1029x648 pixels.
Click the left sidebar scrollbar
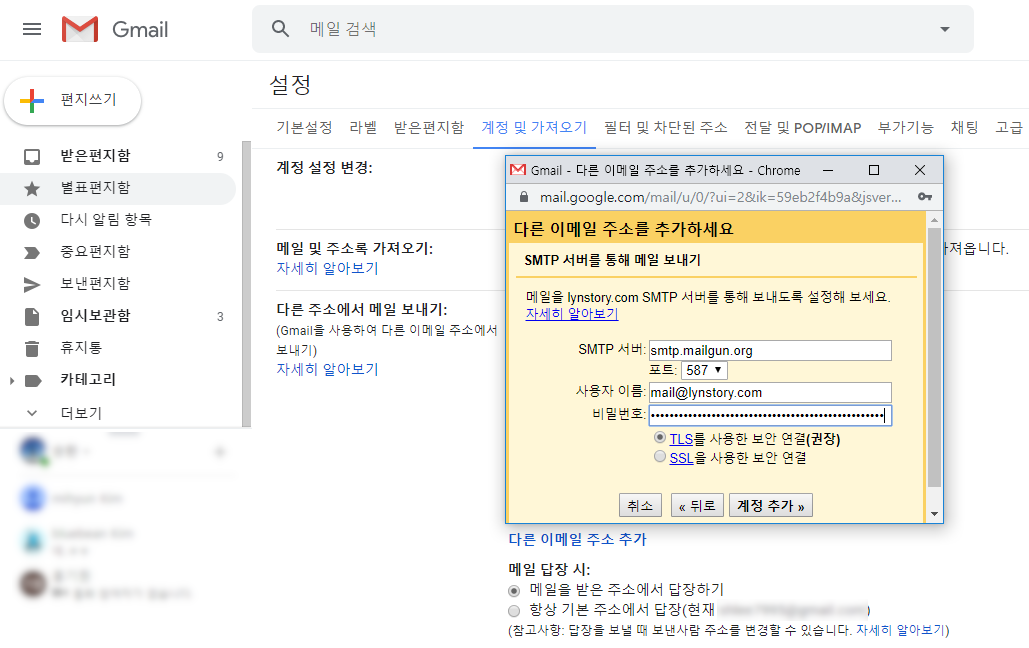point(246,284)
